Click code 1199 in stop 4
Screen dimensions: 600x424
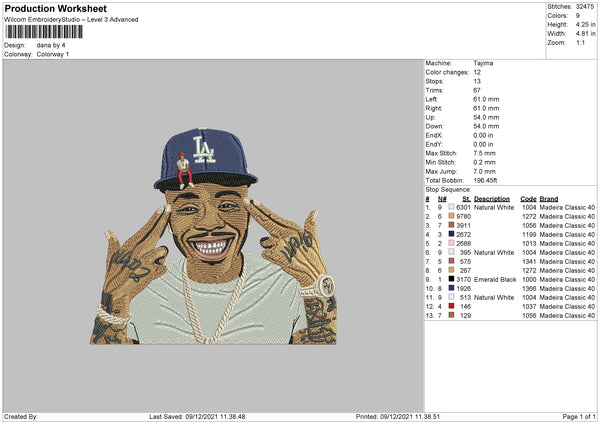529,234
